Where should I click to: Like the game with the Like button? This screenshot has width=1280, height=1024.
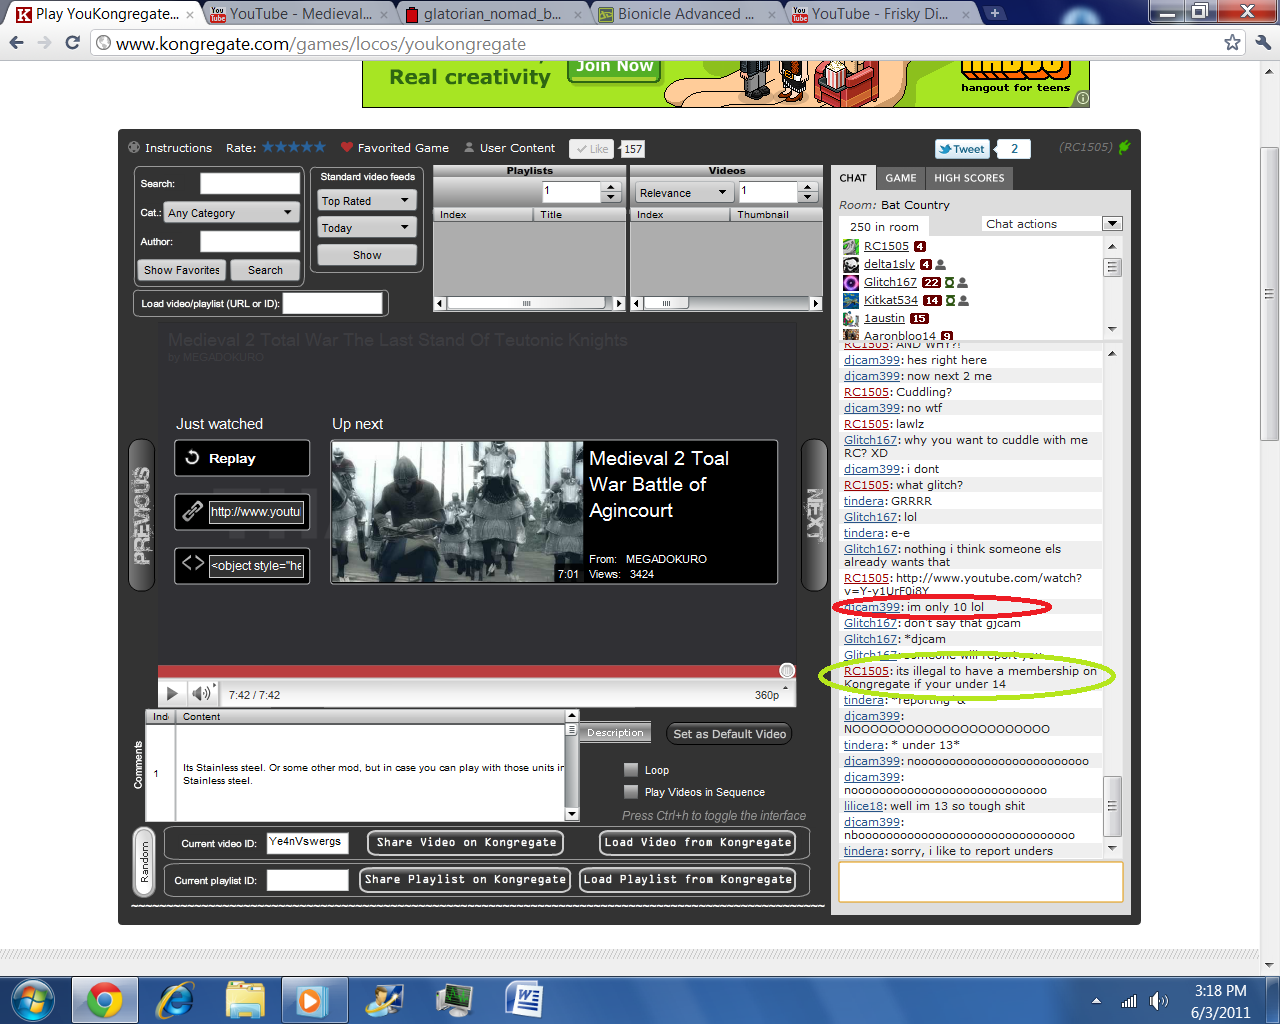click(x=592, y=149)
